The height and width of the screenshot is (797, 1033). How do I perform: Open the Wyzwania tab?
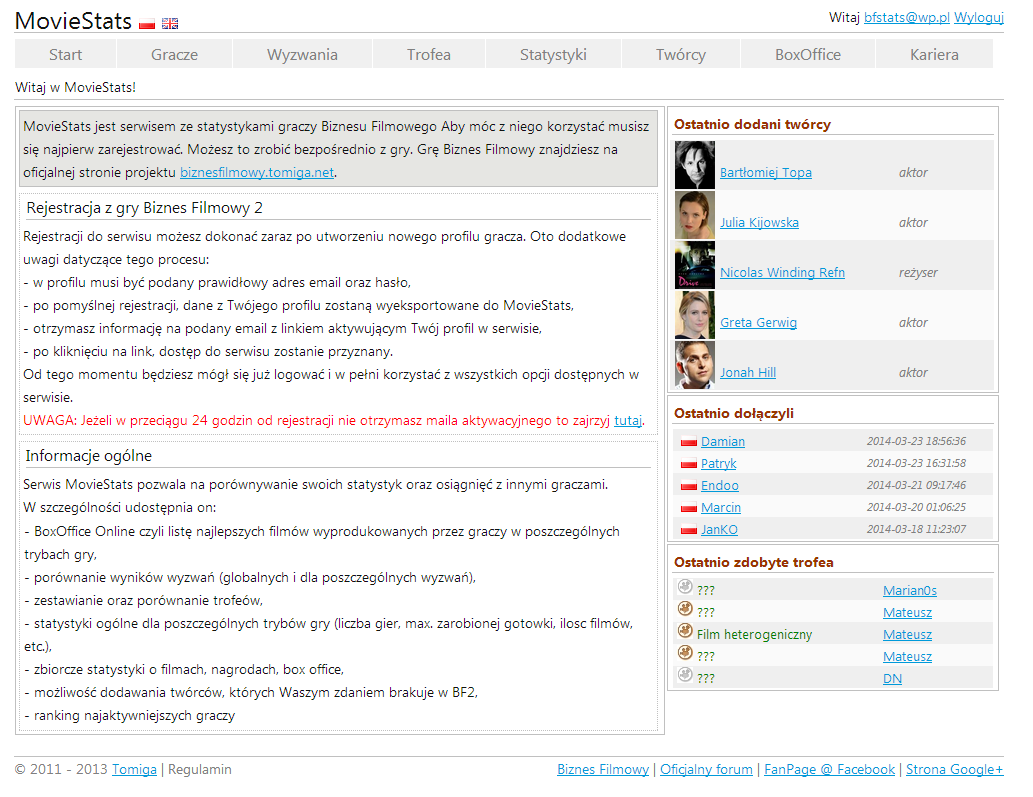[302, 54]
